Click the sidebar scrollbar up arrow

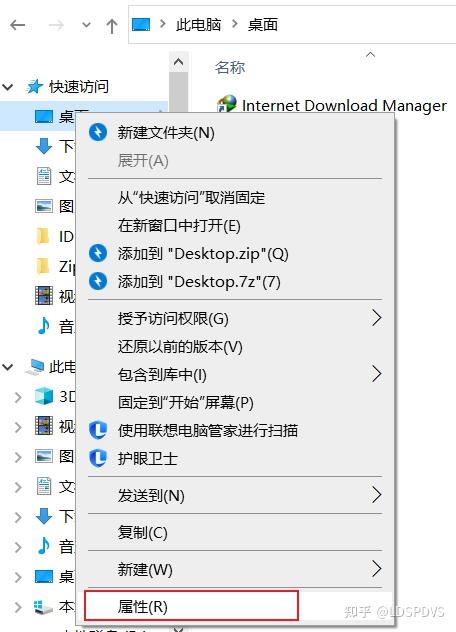178,62
